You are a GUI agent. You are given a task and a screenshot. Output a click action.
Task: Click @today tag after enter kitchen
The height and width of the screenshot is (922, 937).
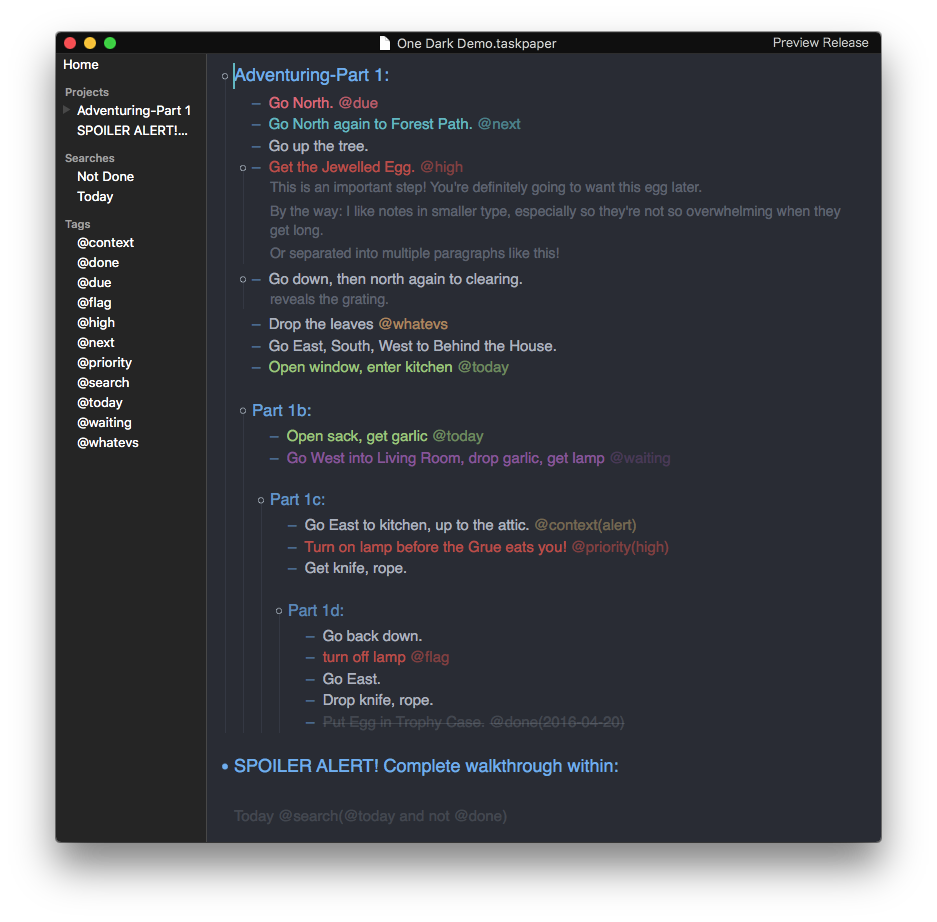pyautogui.click(x=483, y=367)
